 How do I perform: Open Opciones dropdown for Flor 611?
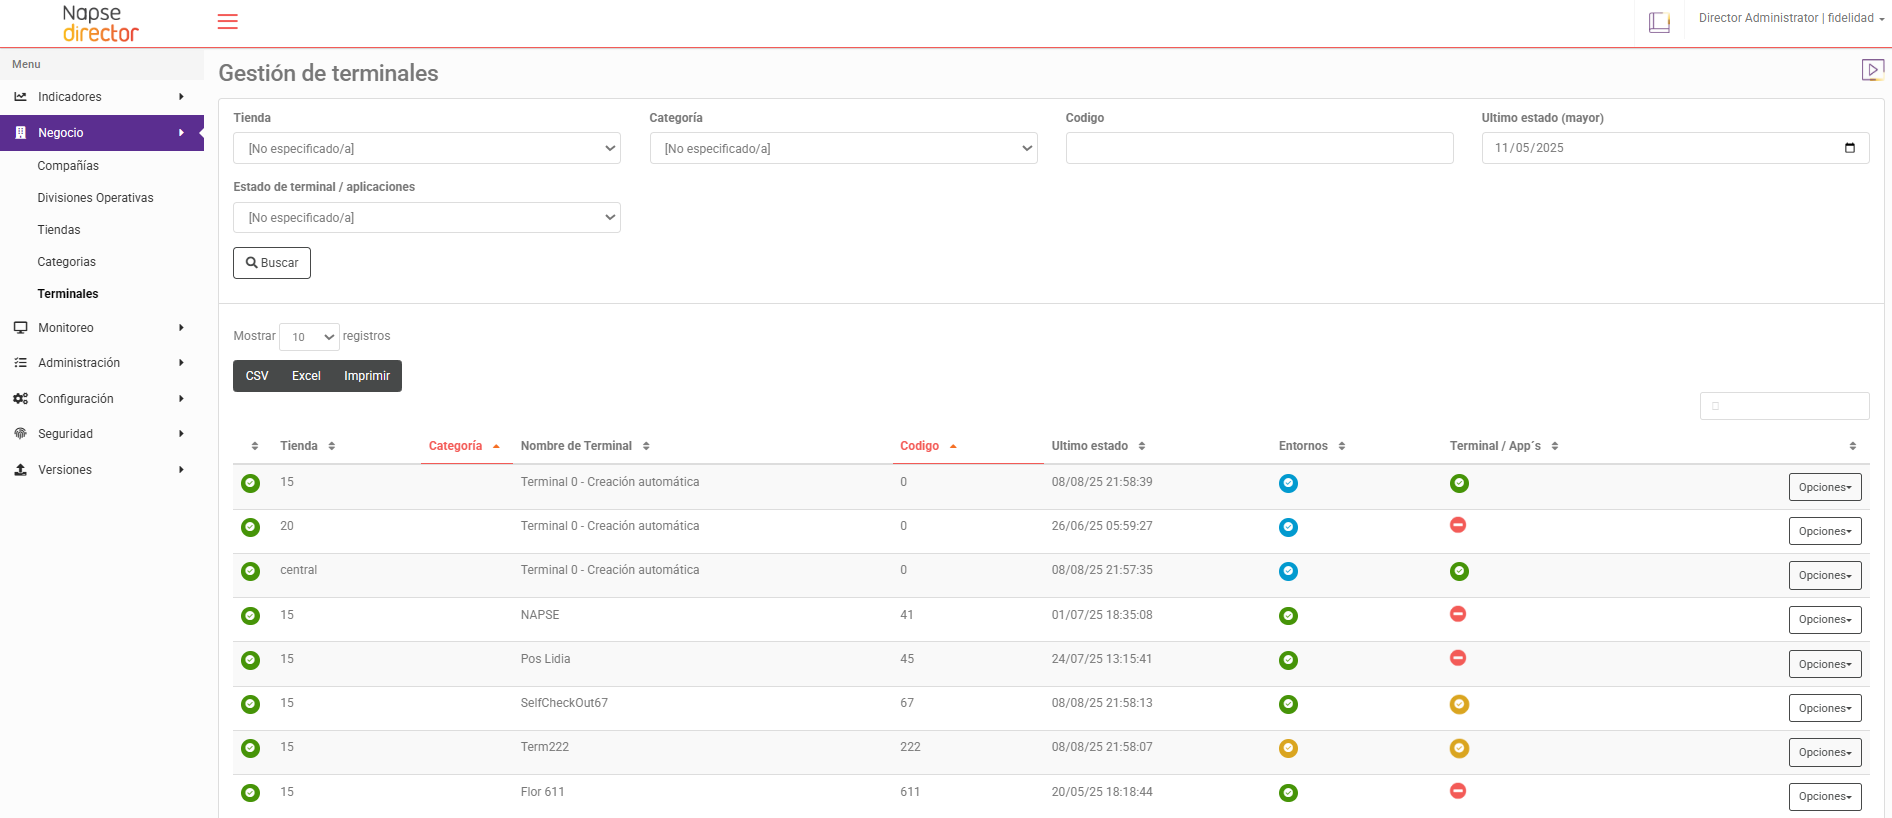point(1825,797)
